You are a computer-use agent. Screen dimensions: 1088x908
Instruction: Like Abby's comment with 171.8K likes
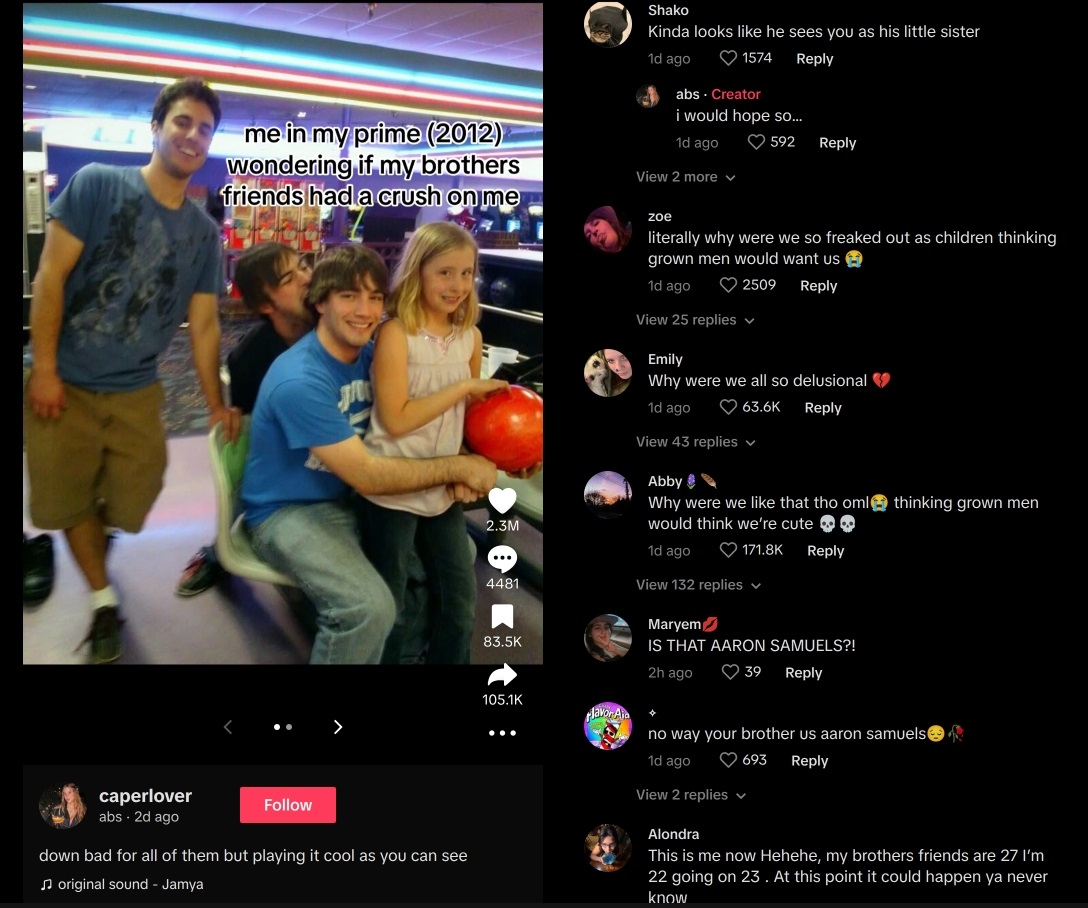(x=728, y=549)
